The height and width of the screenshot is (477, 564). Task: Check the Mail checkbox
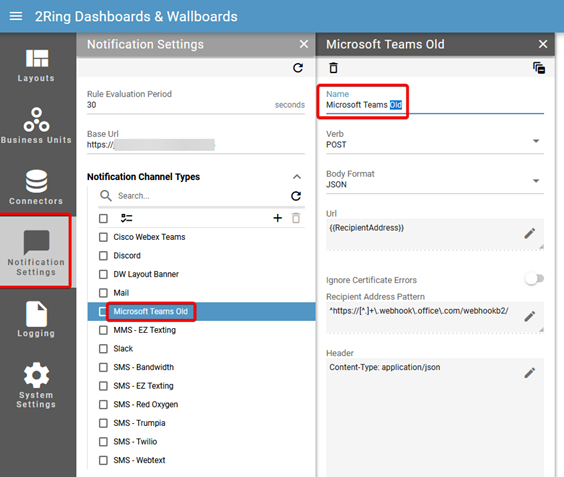103,293
